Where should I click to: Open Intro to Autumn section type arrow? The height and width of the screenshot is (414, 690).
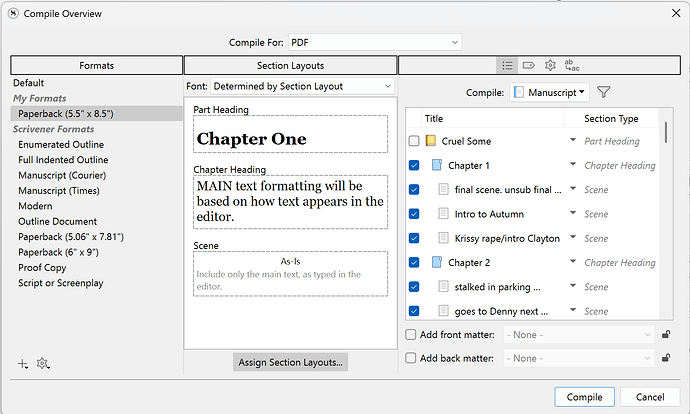[573, 213]
